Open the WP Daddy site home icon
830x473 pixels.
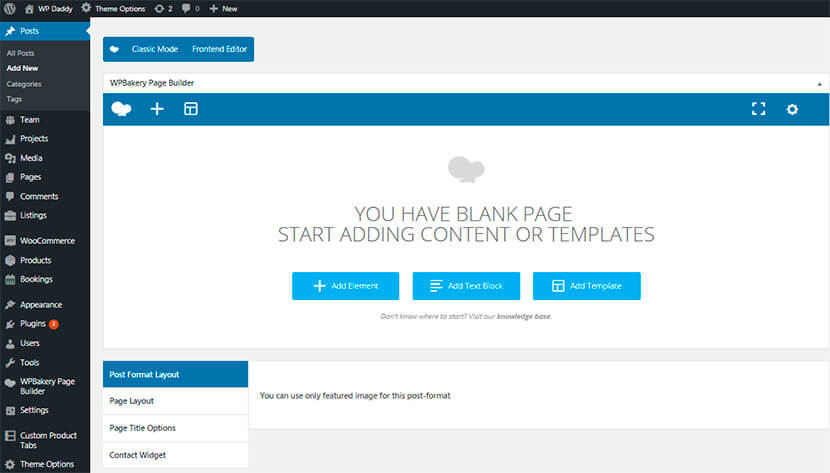tap(30, 8)
